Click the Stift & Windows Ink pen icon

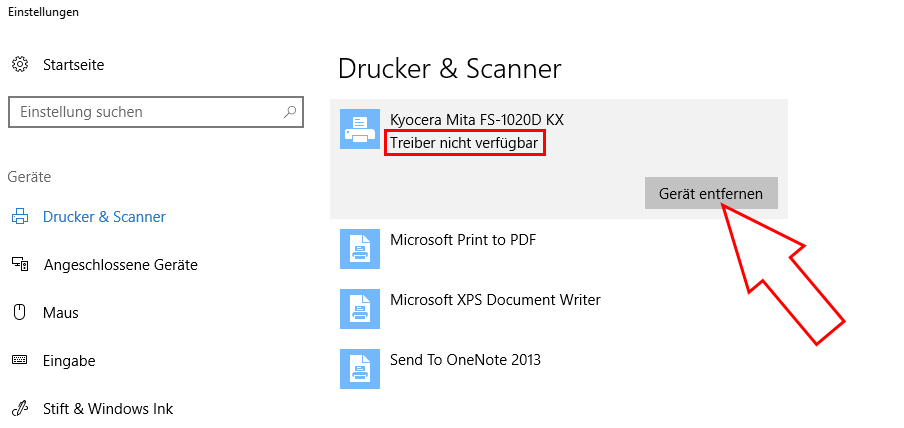[20, 409]
